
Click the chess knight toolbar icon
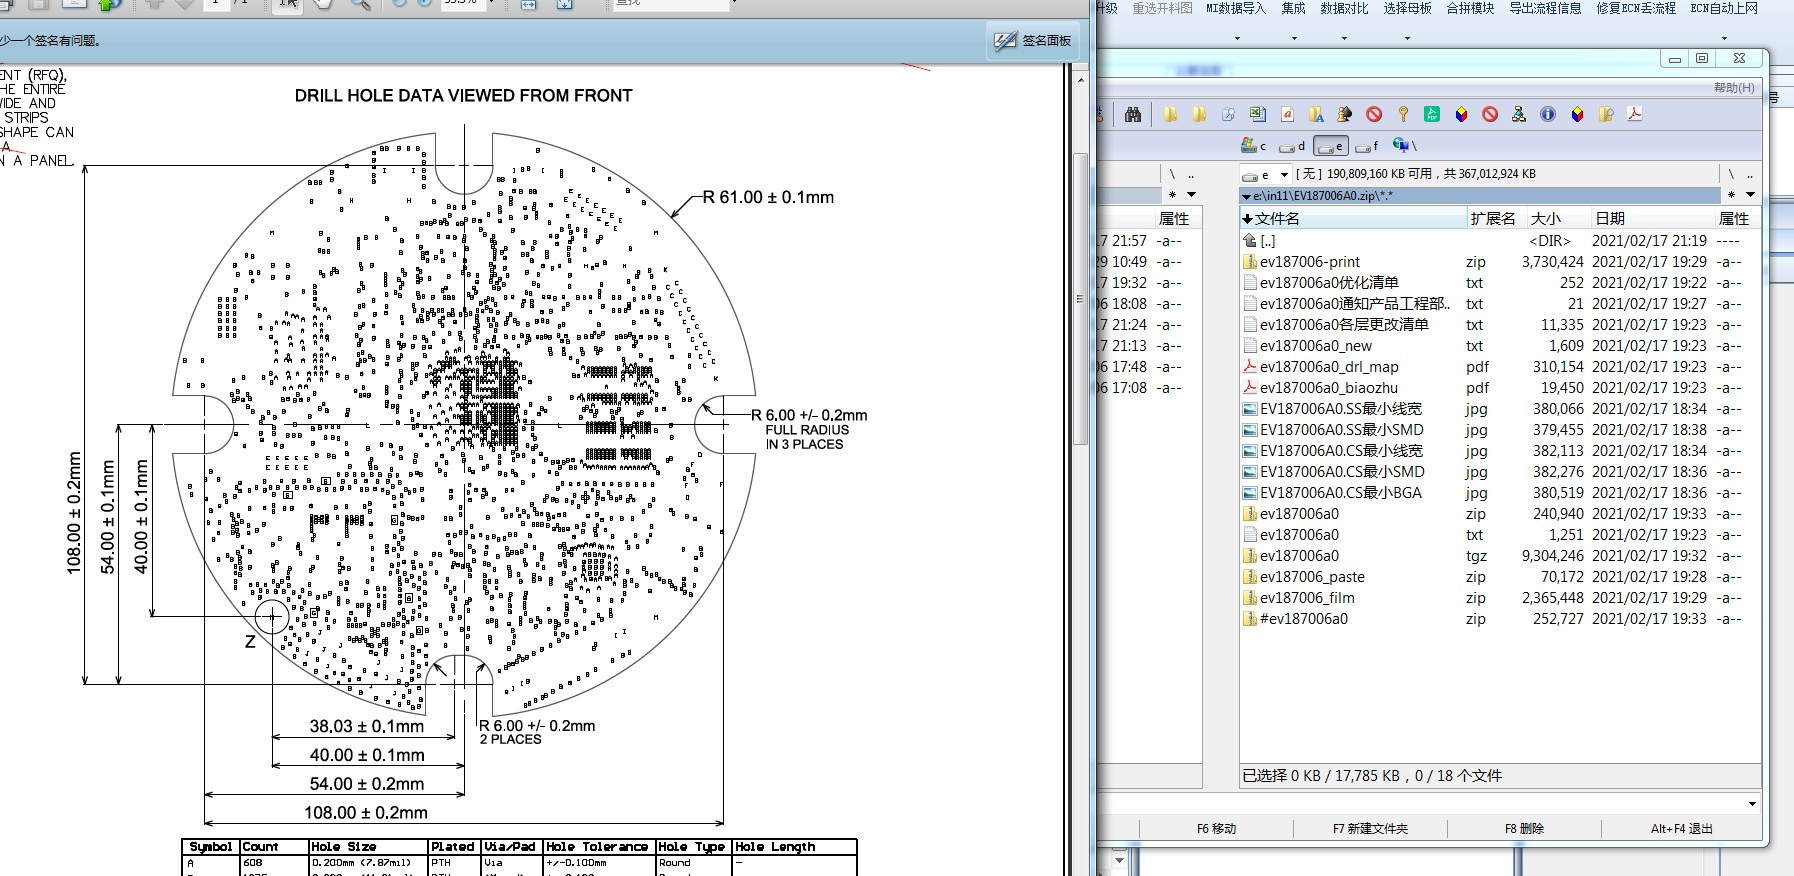click(1345, 115)
